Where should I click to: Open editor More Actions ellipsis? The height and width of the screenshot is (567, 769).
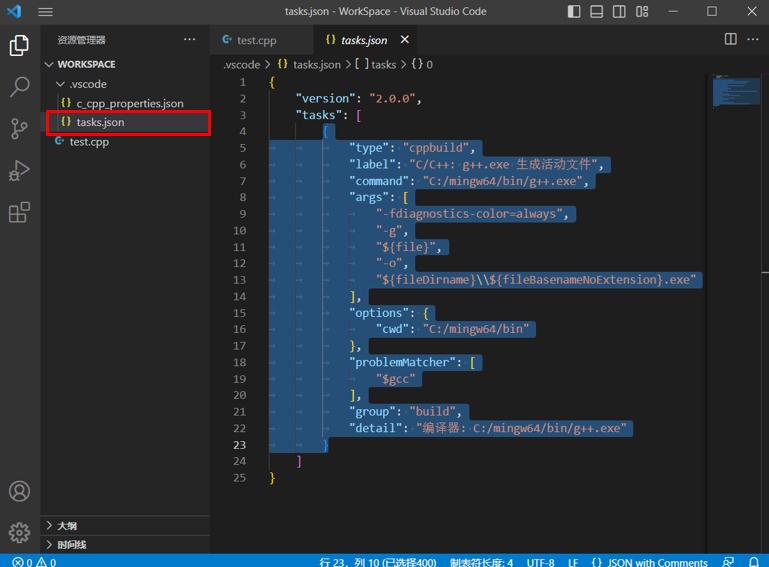click(753, 39)
